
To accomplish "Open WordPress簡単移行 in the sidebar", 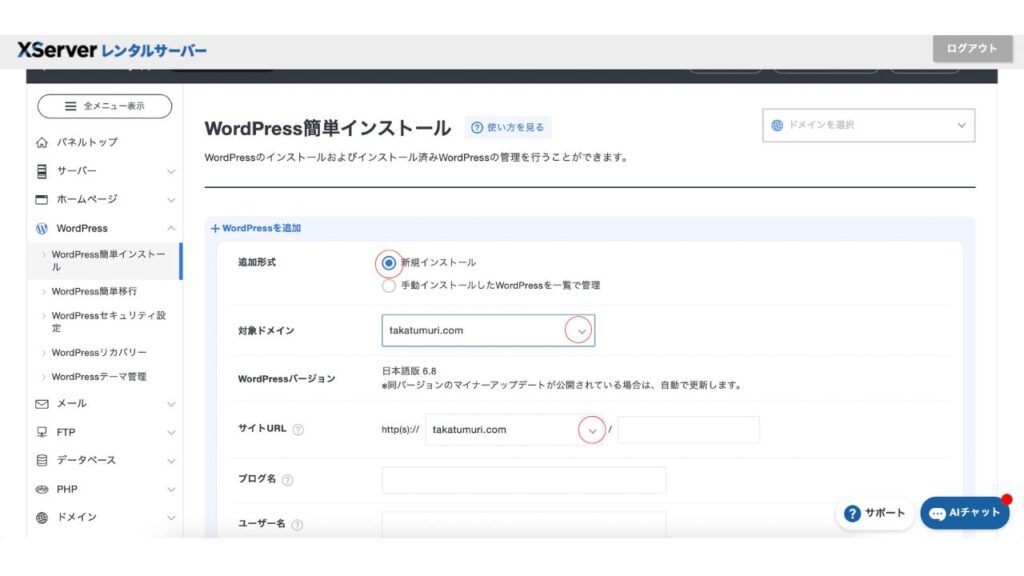I will (x=94, y=292).
